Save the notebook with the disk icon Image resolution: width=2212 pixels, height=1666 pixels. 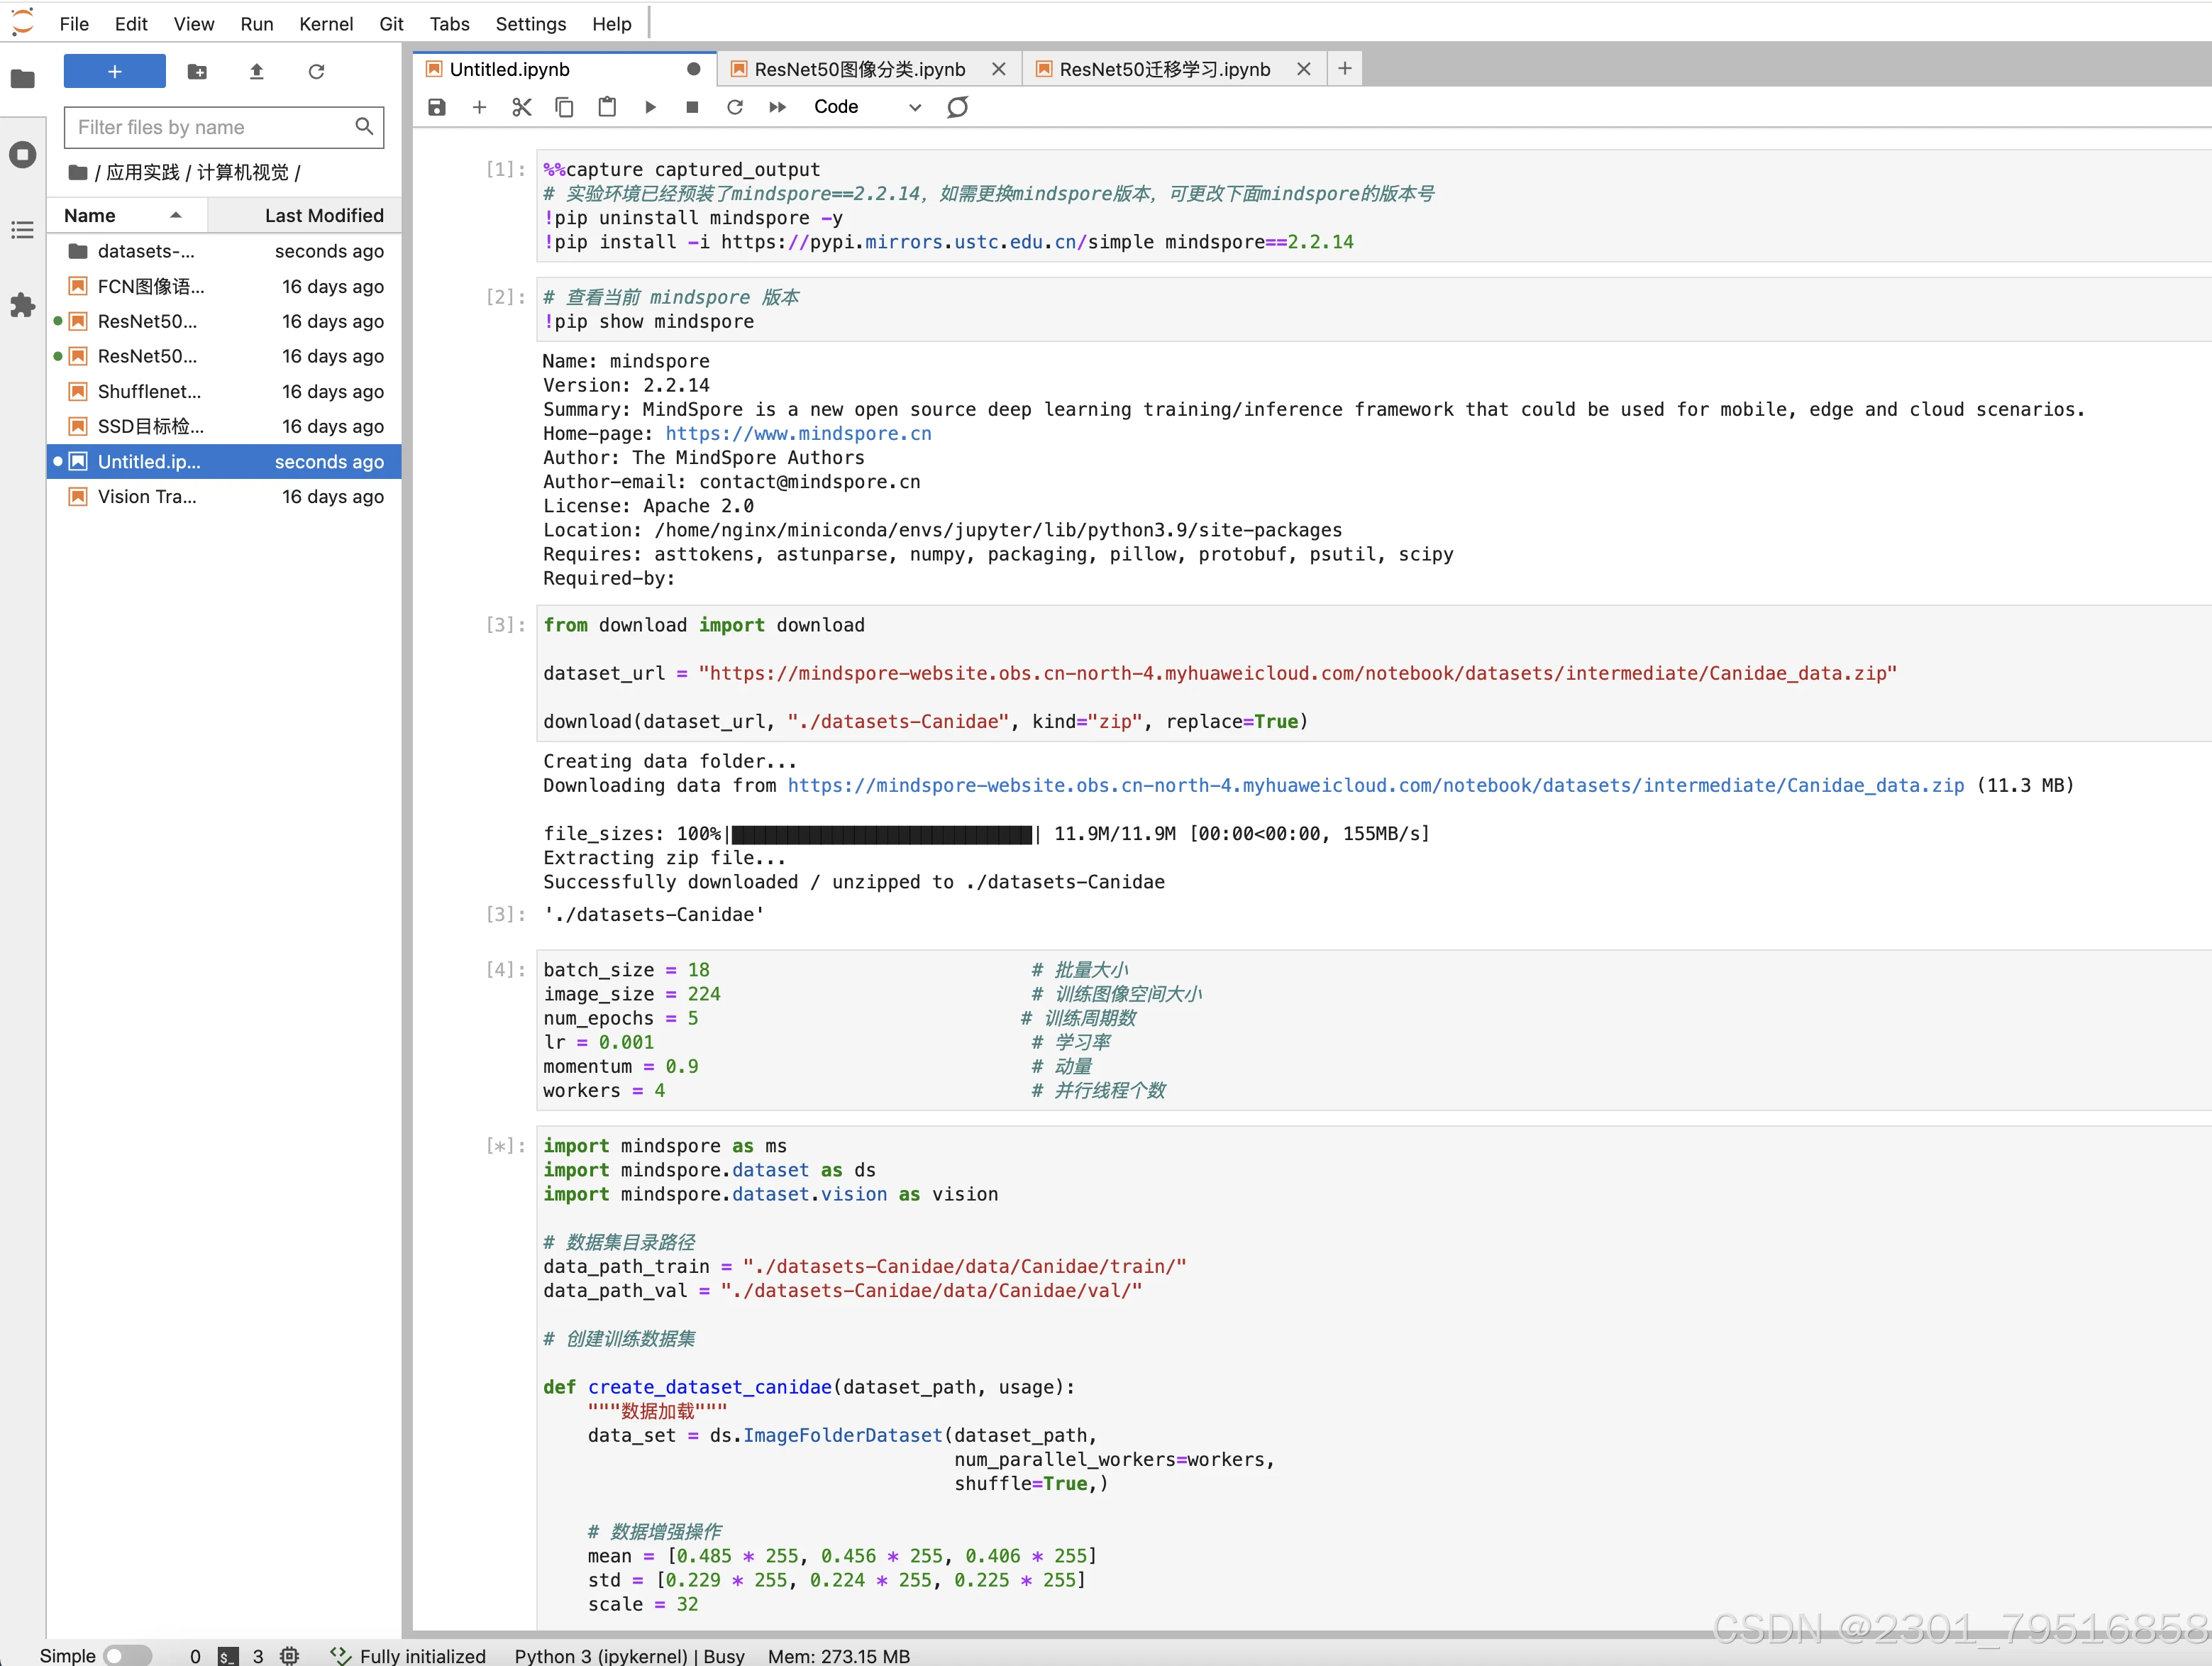point(437,107)
